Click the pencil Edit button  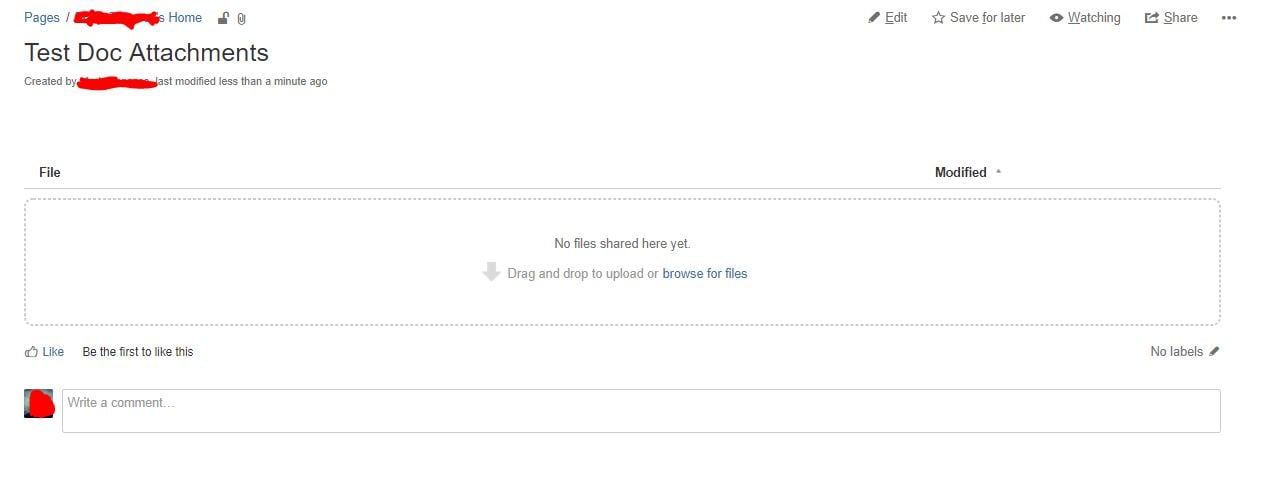coord(888,18)
